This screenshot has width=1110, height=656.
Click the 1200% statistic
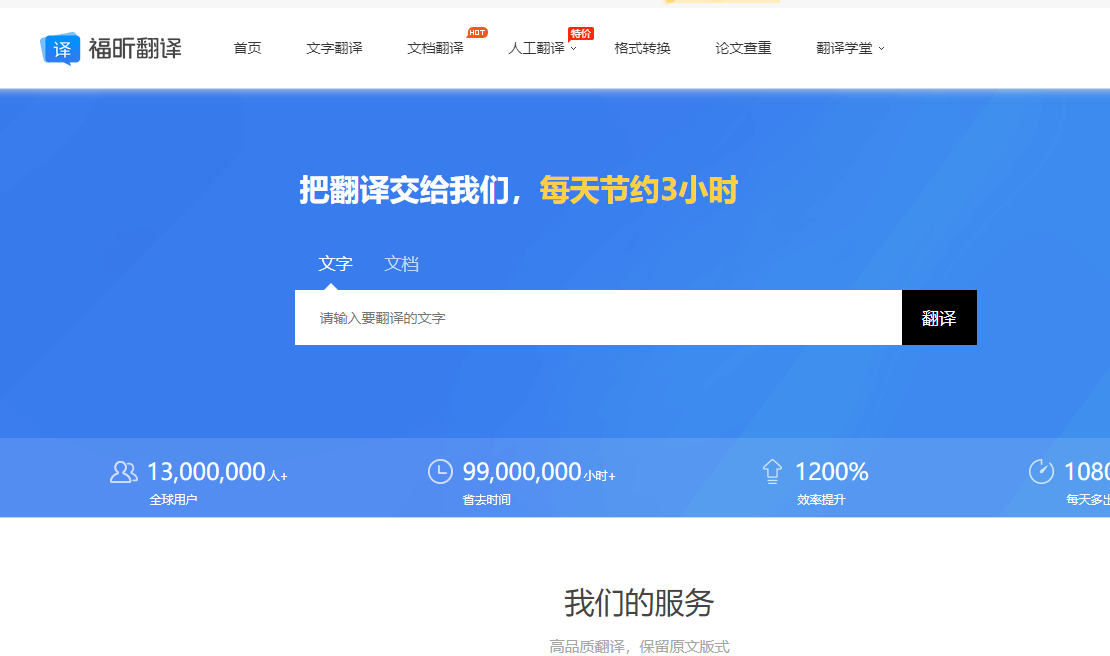[x=832, y=472]
